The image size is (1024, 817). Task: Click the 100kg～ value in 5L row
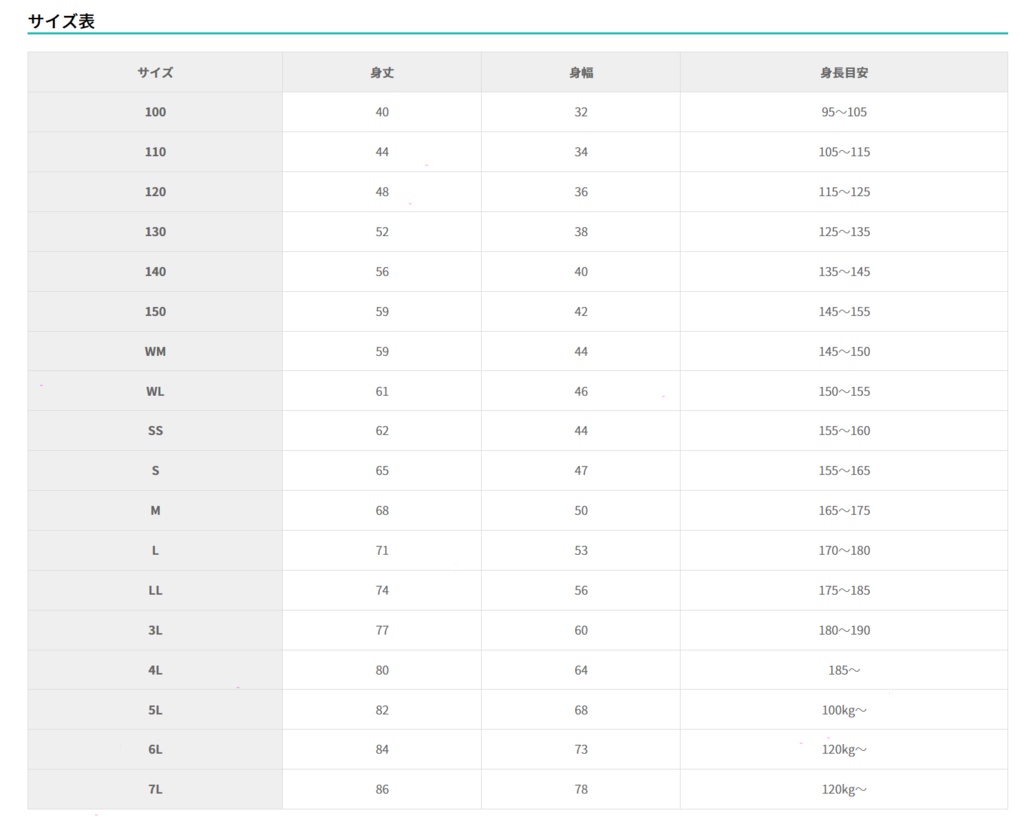click(844, 710)
